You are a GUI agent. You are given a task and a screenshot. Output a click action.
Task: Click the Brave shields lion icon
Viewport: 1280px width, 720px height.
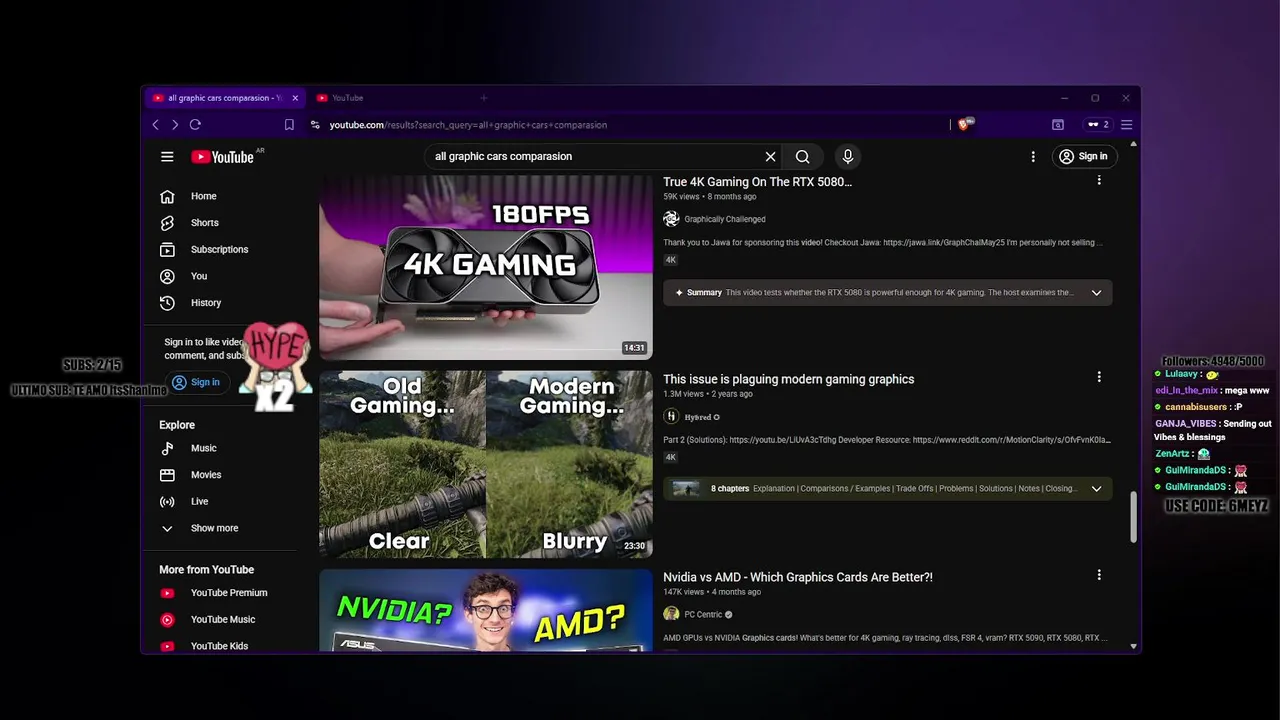pos(965,125)
